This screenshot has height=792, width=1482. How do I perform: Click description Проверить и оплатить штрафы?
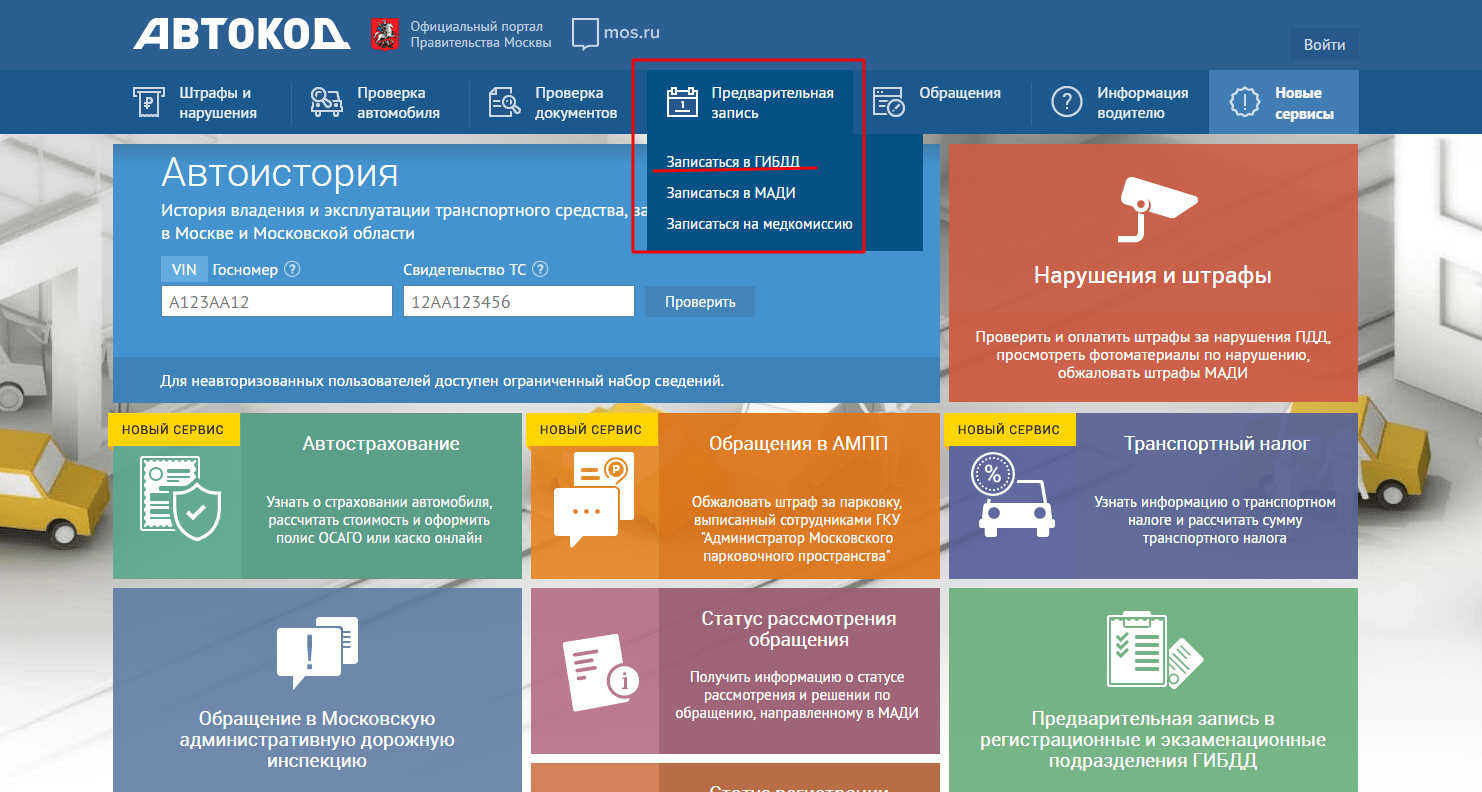pyautogui.click(x=1153, y=355)
